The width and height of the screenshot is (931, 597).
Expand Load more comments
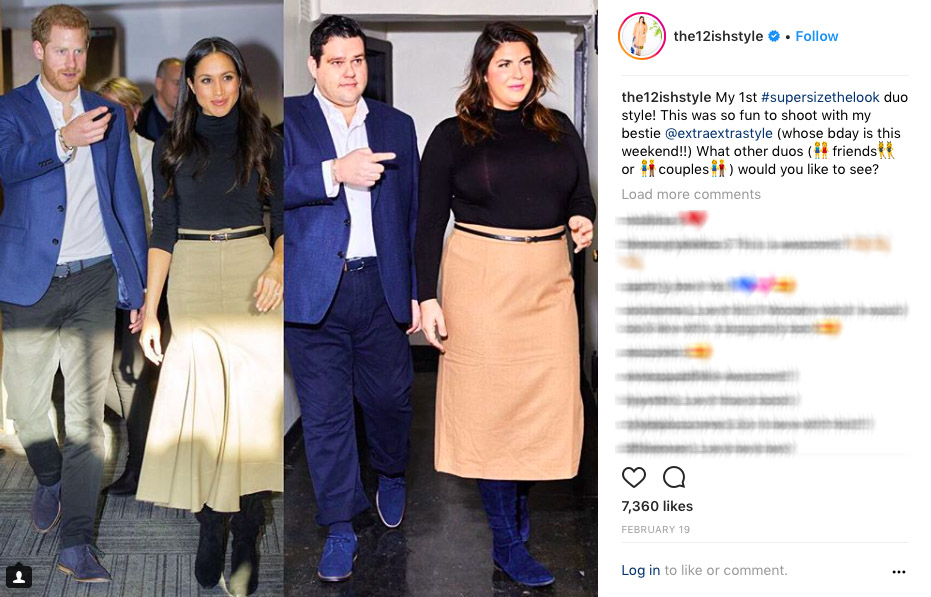691,194
